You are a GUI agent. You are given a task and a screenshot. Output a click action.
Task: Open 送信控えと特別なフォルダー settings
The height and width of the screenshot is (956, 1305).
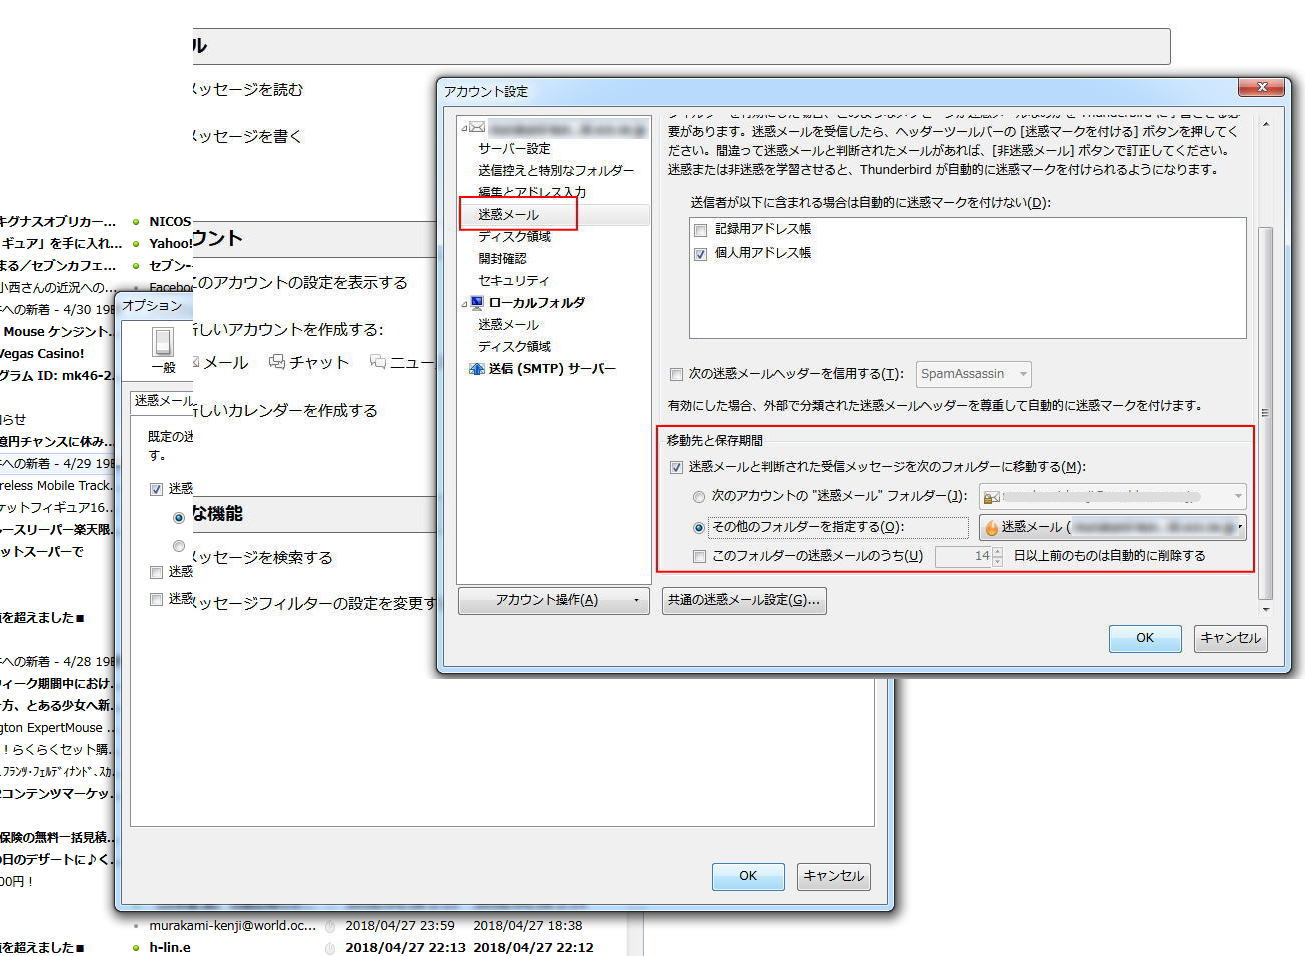[x=556, y=170]
